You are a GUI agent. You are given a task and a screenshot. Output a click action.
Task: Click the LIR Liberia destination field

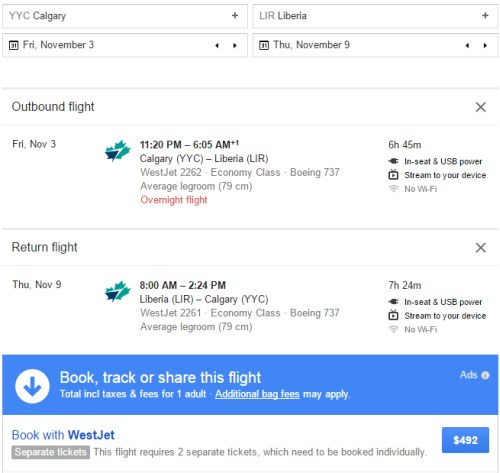375,16
